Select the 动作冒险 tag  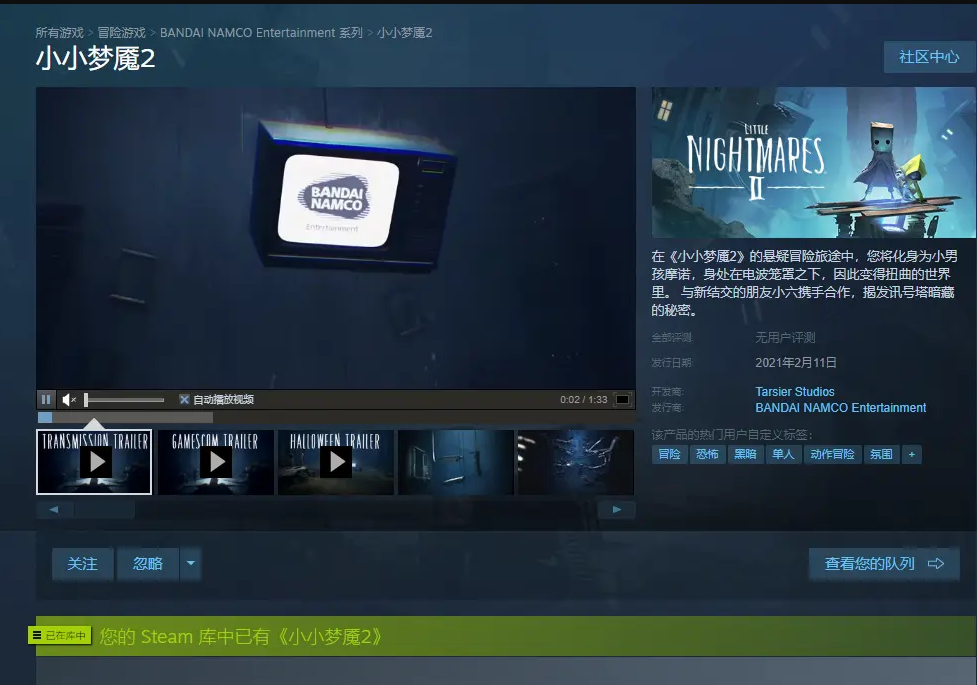tap(832, 454)
